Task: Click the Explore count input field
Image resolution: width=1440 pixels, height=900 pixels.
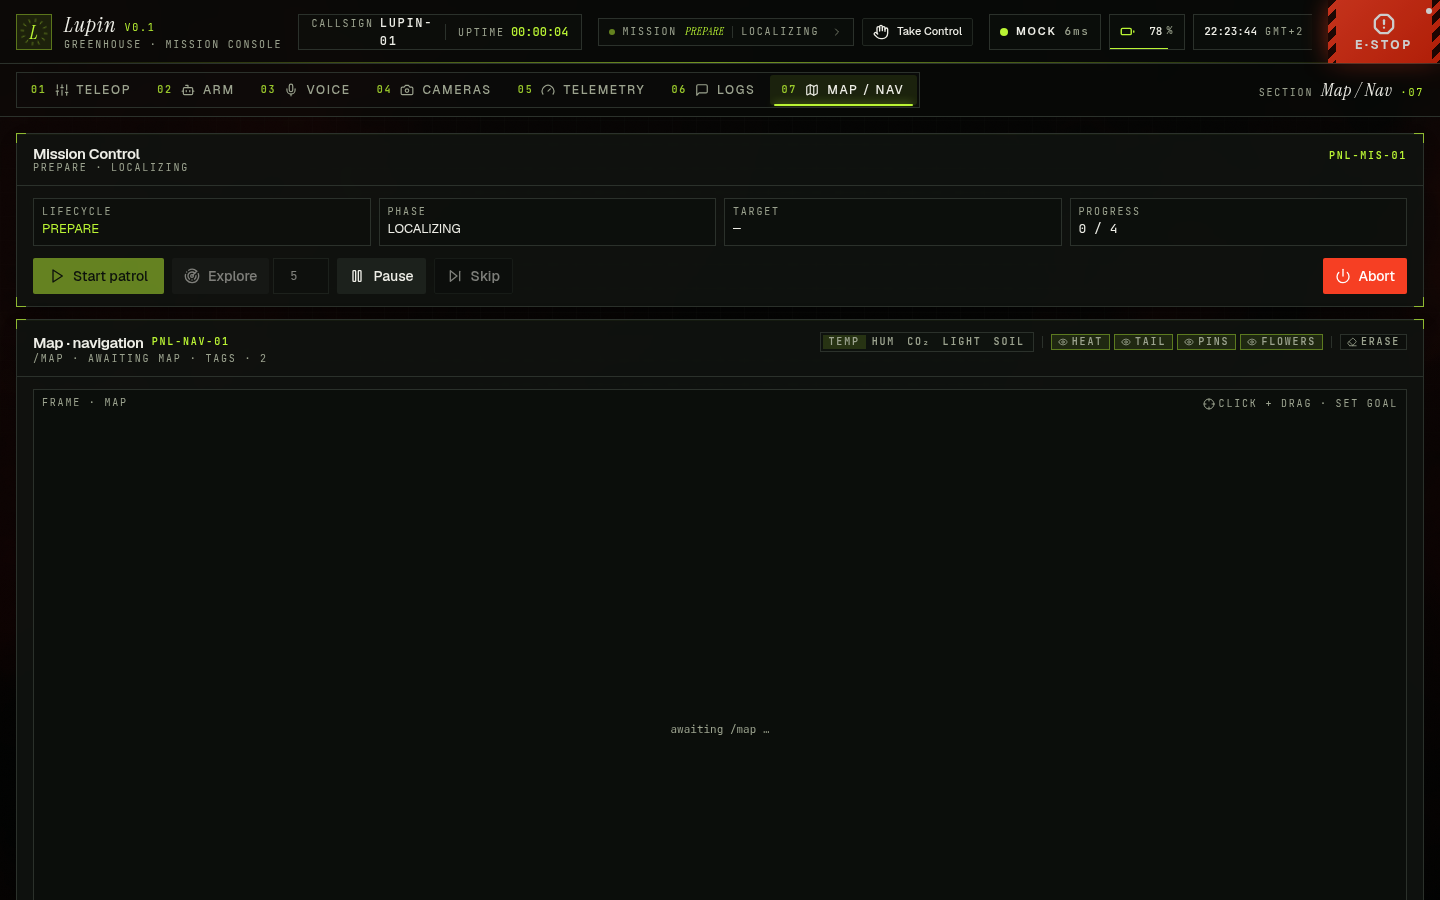Action: click(x=301, y=276)
